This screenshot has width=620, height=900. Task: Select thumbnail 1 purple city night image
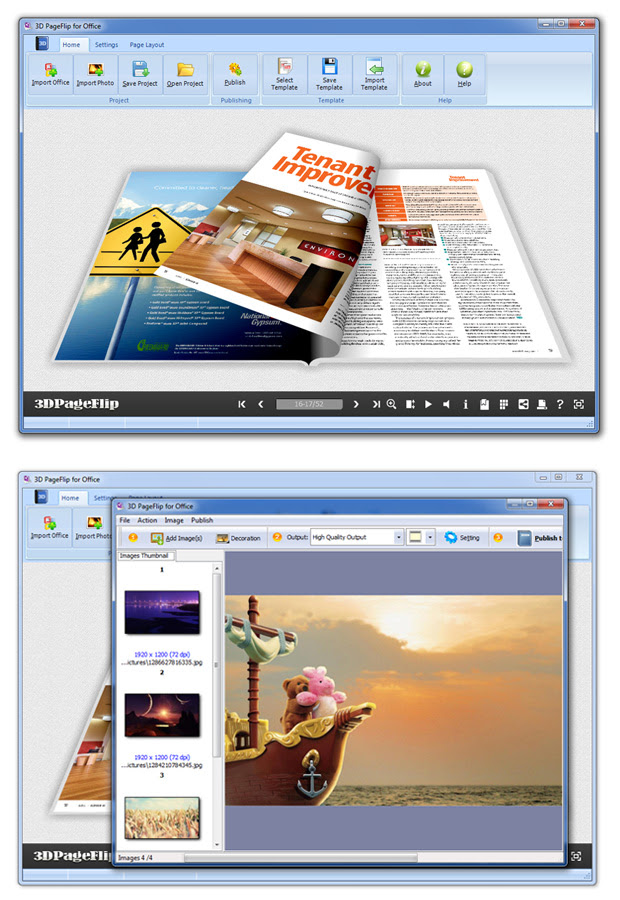162,612
